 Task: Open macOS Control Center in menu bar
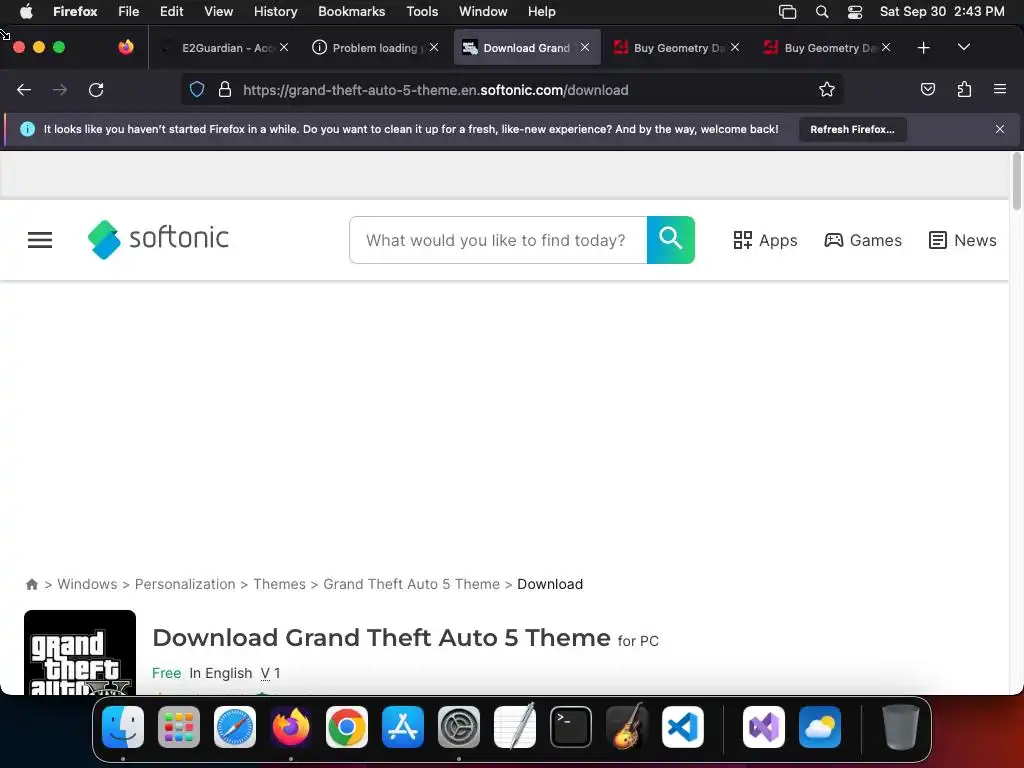pos(855,12)
